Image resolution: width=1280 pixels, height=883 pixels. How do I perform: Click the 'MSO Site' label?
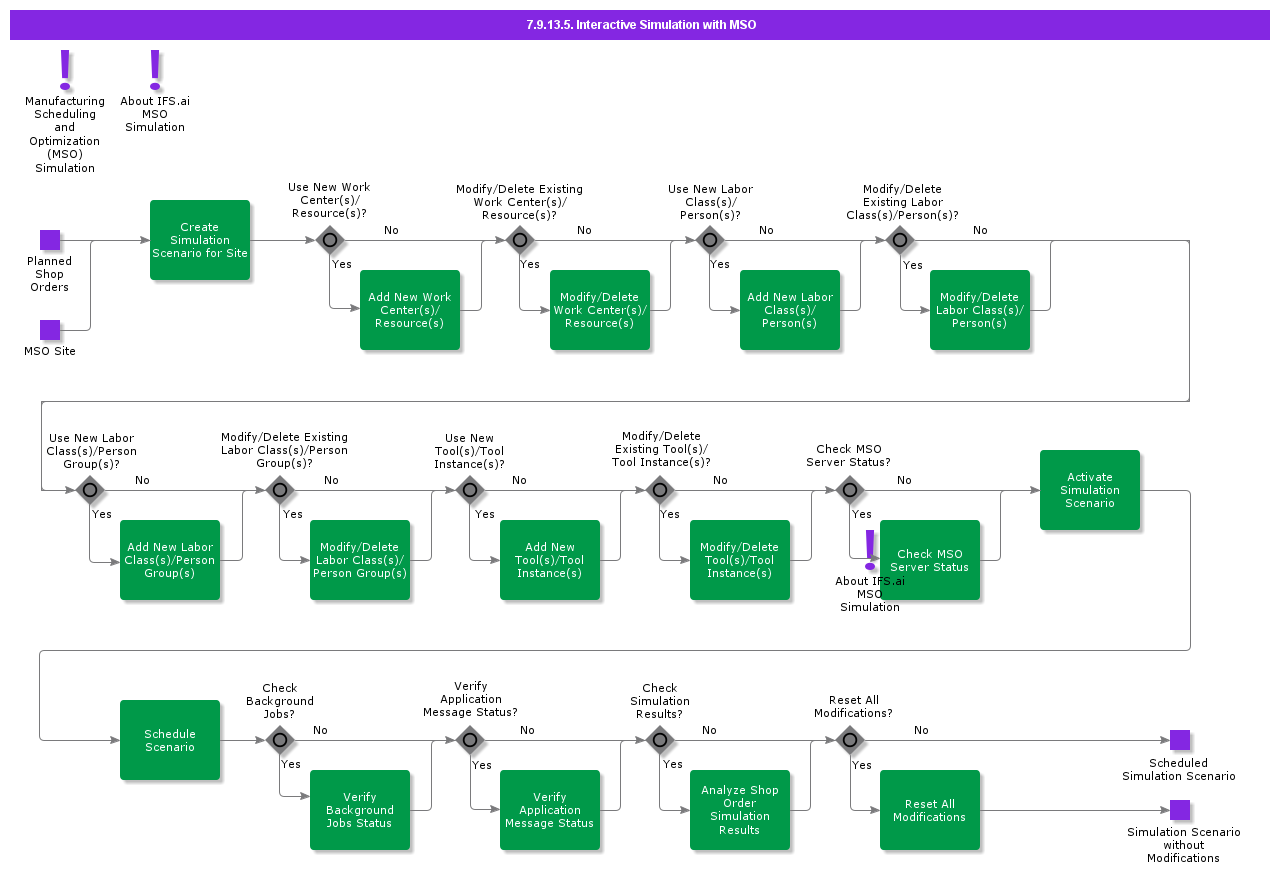point(50,351)
